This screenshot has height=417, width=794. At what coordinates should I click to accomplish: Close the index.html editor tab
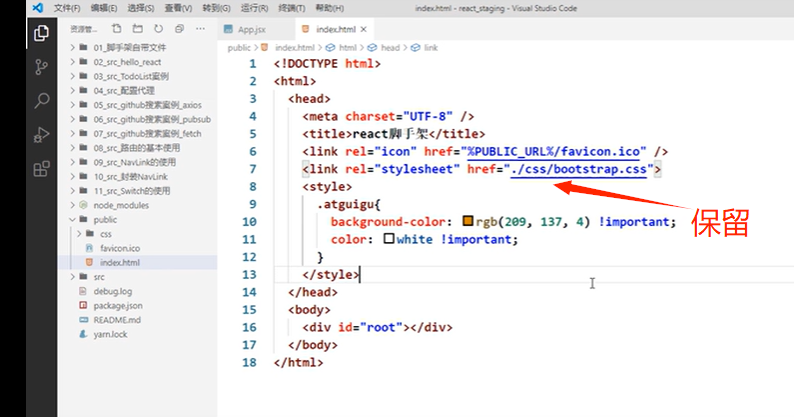coord(364,29)
